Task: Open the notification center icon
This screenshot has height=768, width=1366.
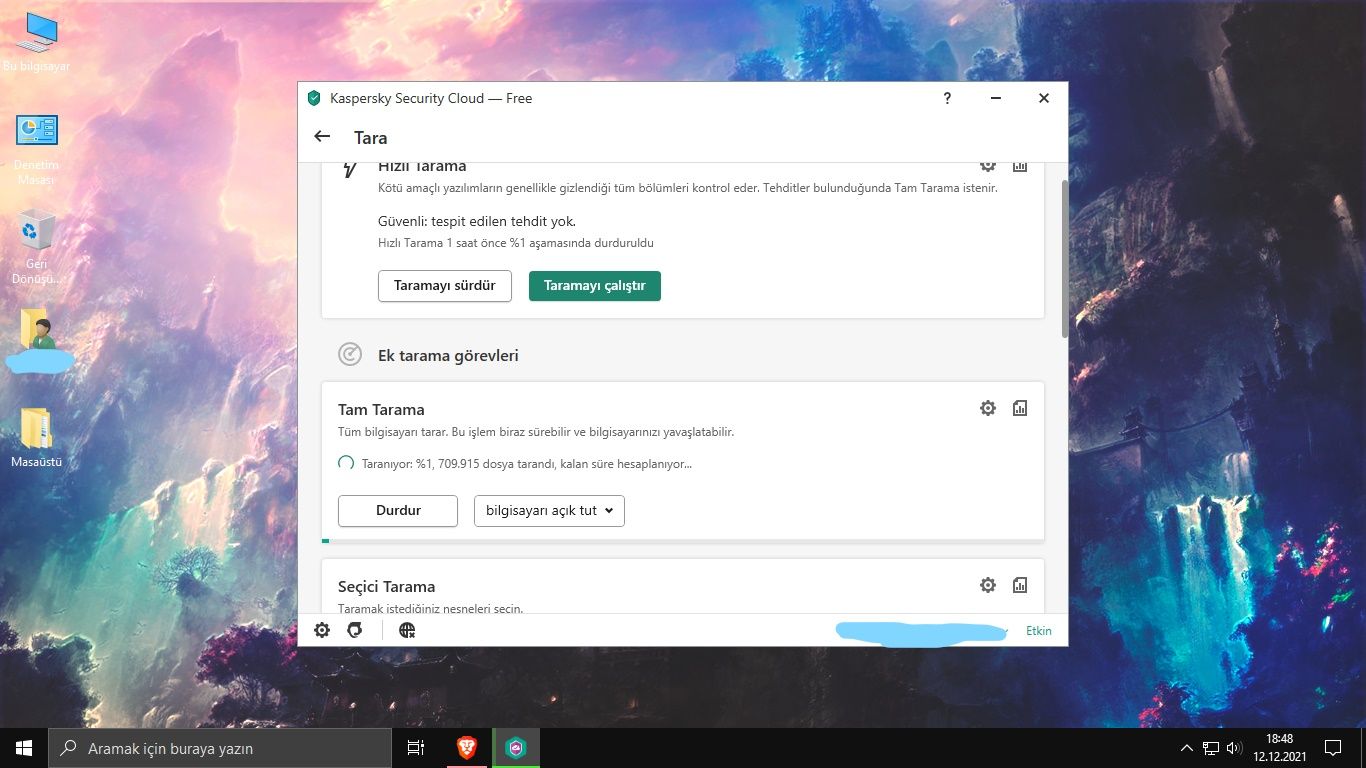Action: (x=1333, y=748)
